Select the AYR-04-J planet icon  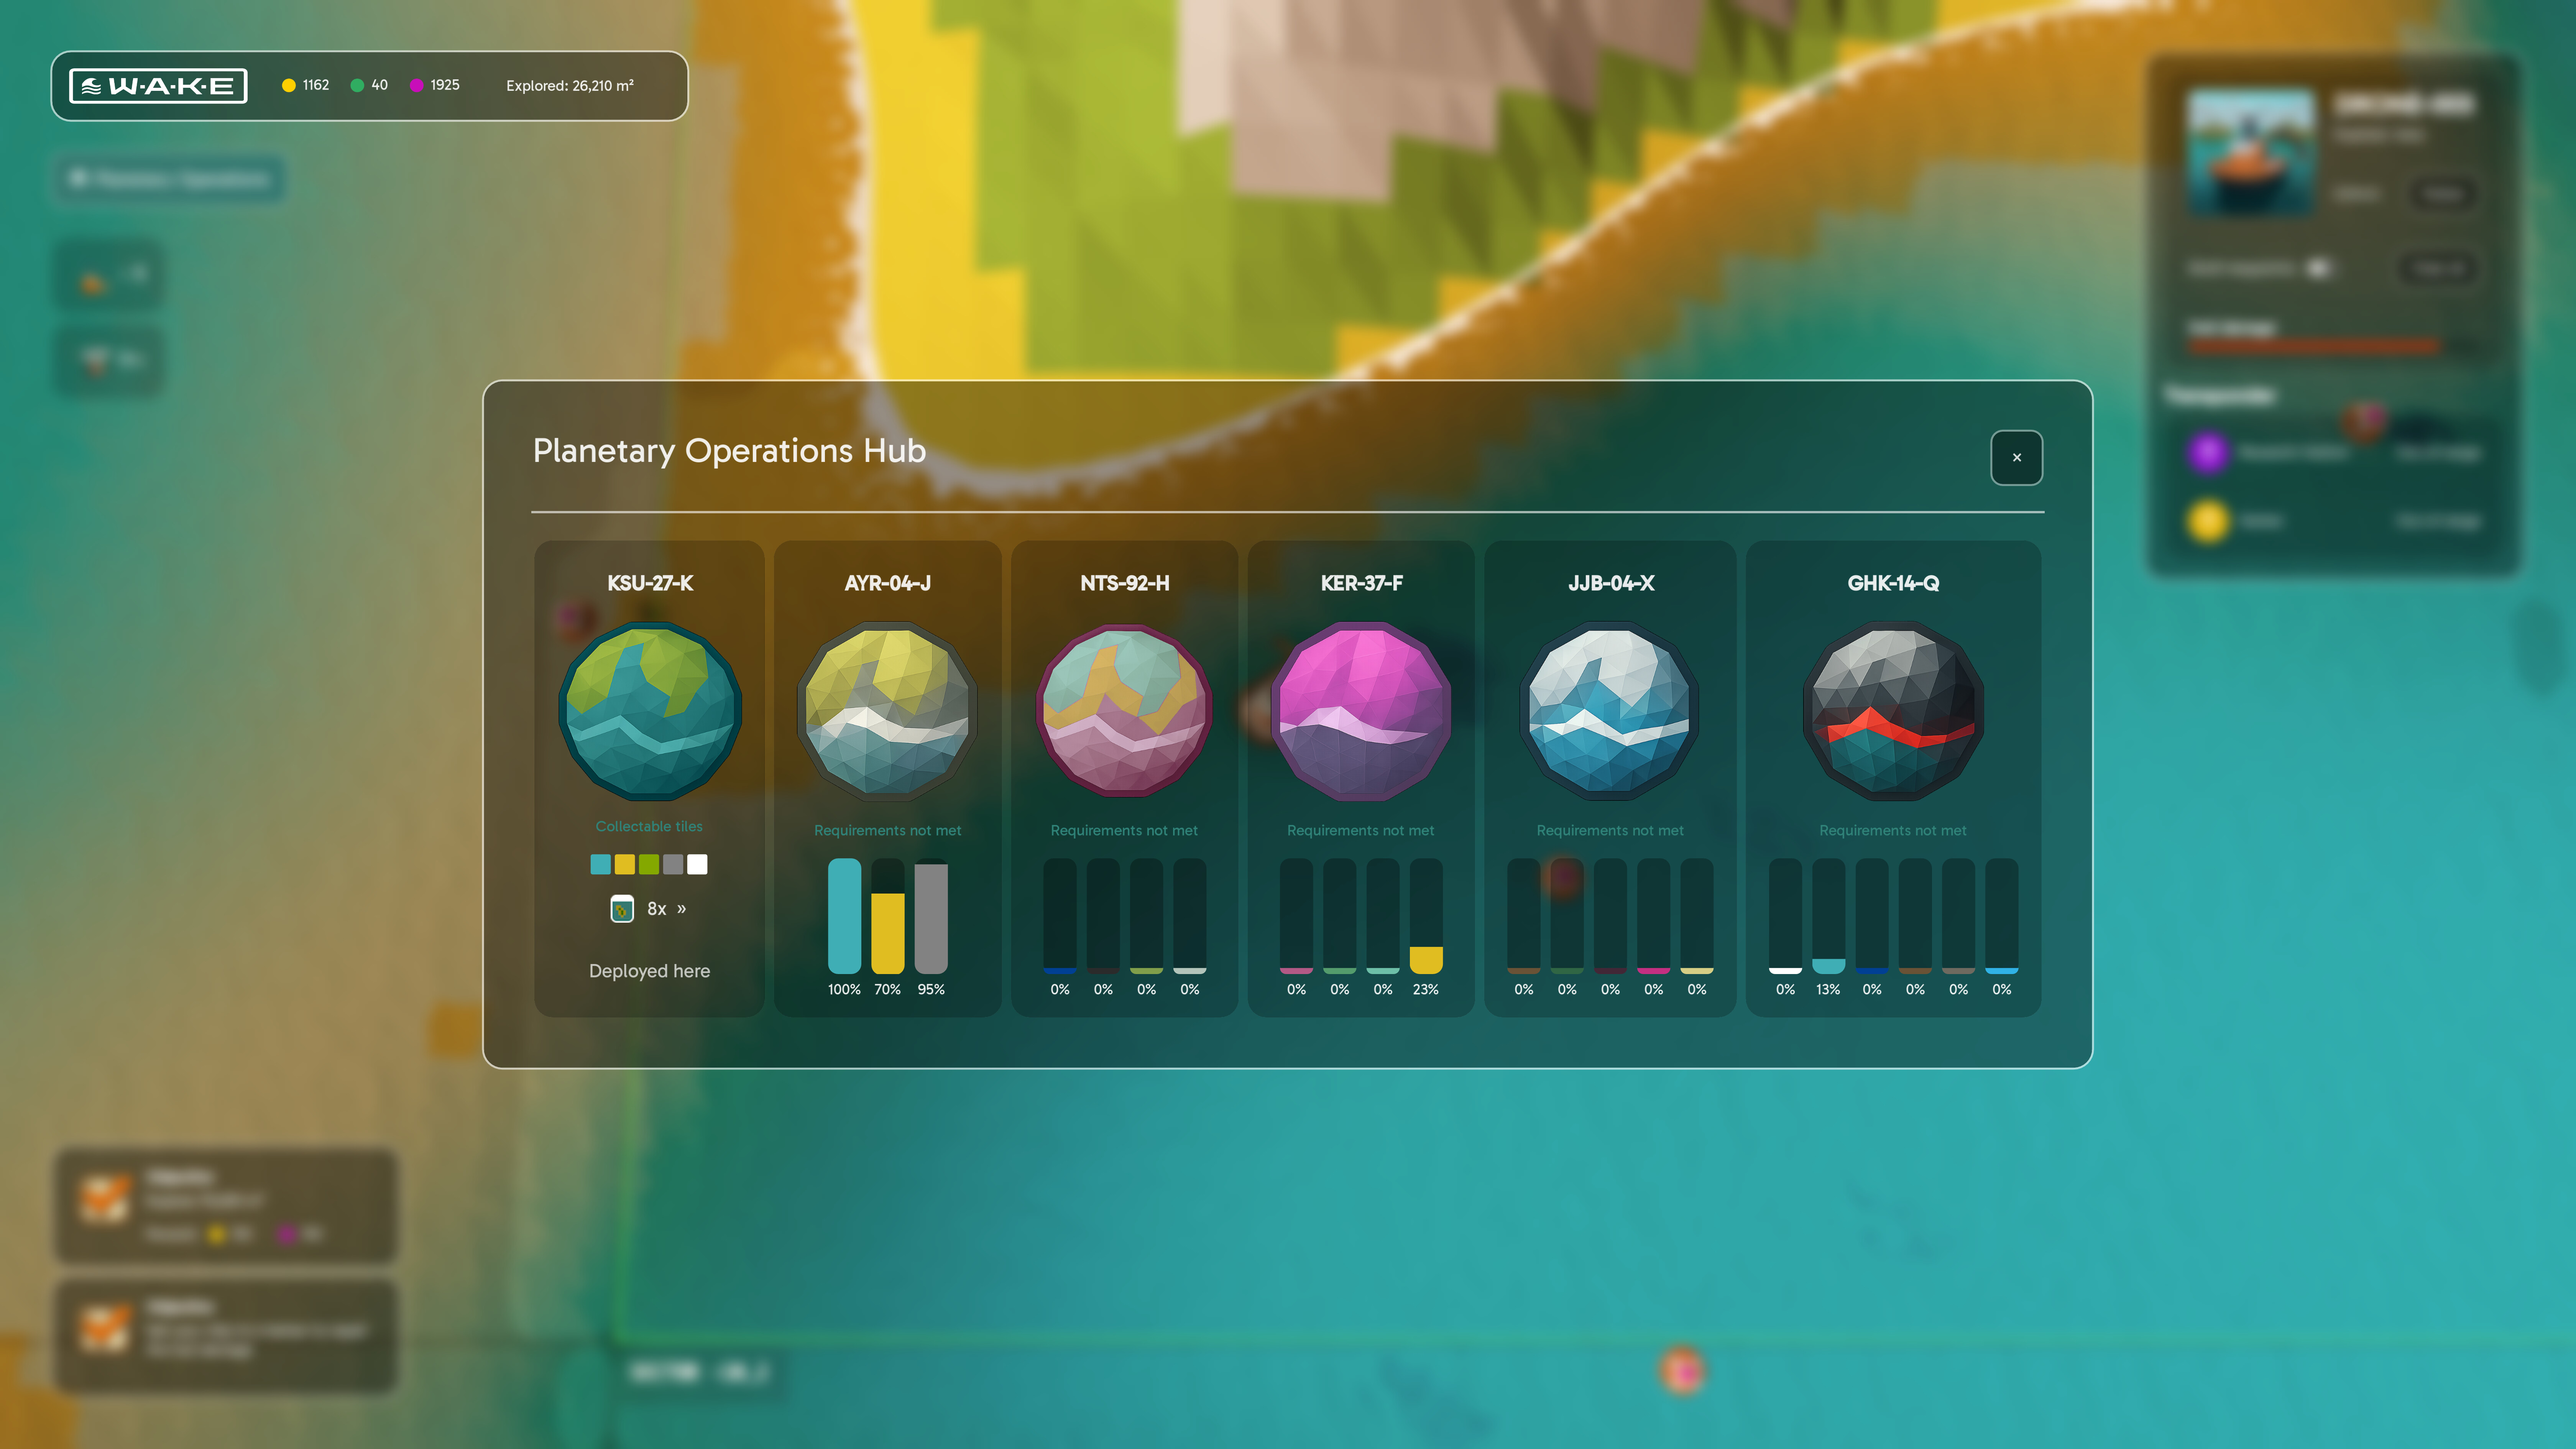click(886, 710)
